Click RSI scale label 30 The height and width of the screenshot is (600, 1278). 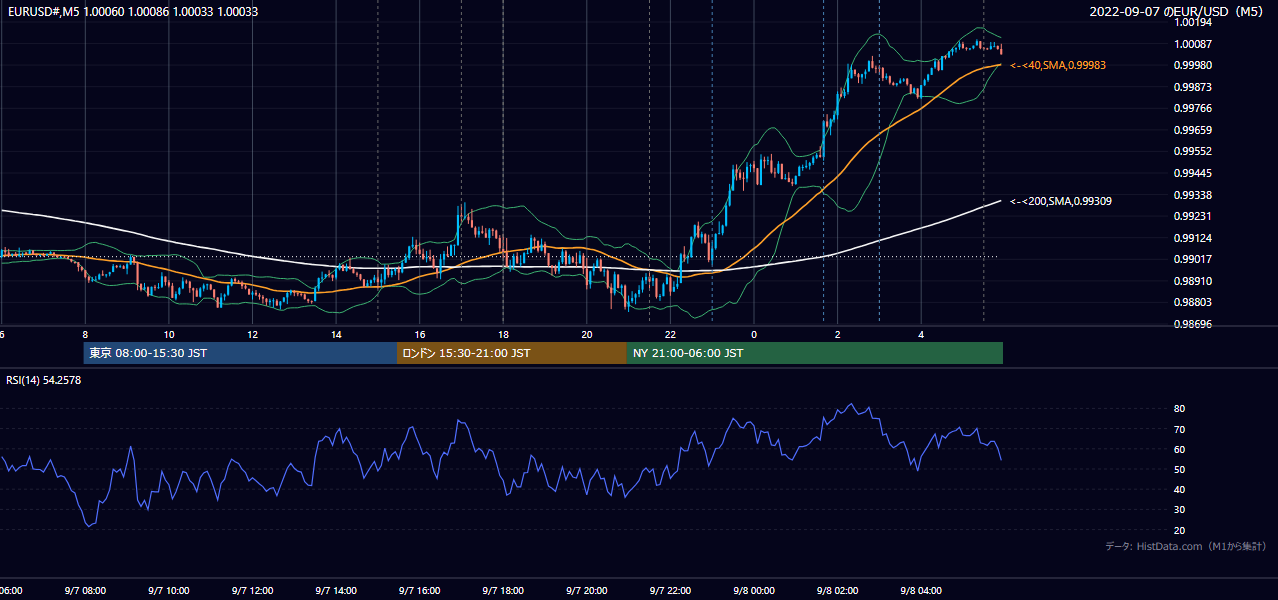click(x=1179, y=510)
